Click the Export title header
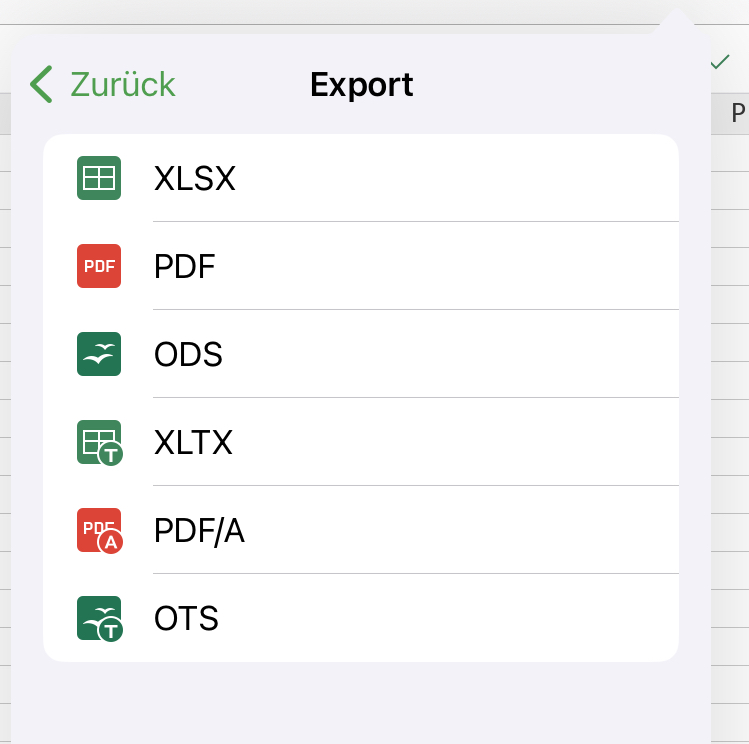The height and width of the screenshot is (744, 749). (362, 85)
